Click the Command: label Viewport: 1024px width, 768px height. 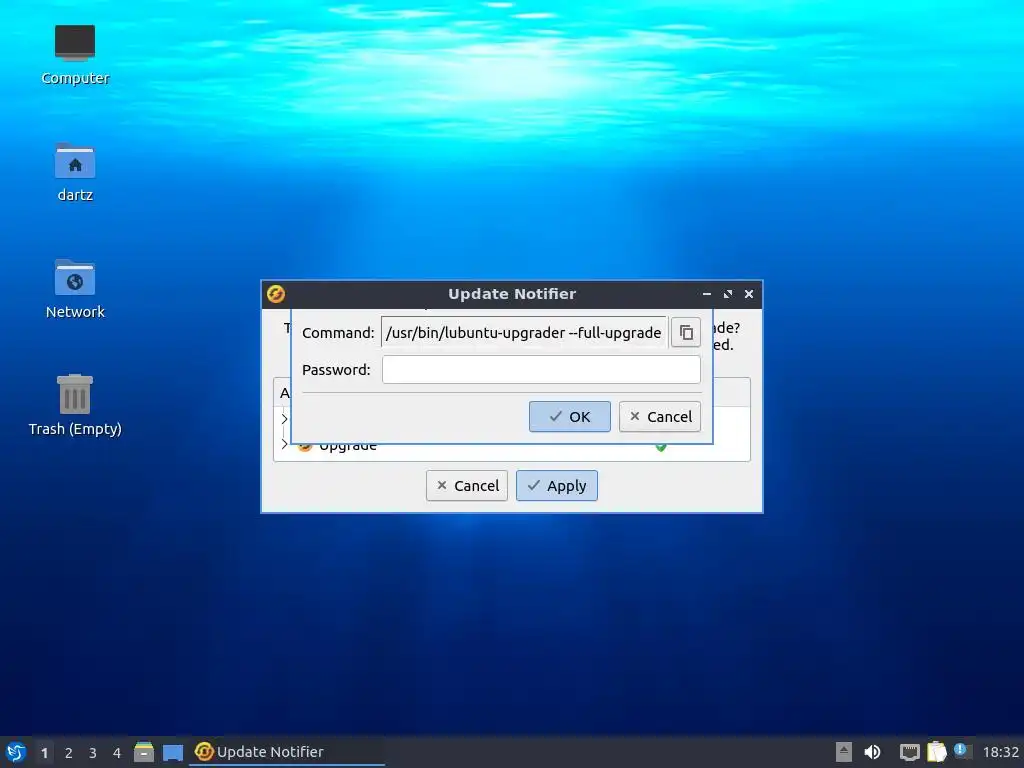[x=338, y=332]
